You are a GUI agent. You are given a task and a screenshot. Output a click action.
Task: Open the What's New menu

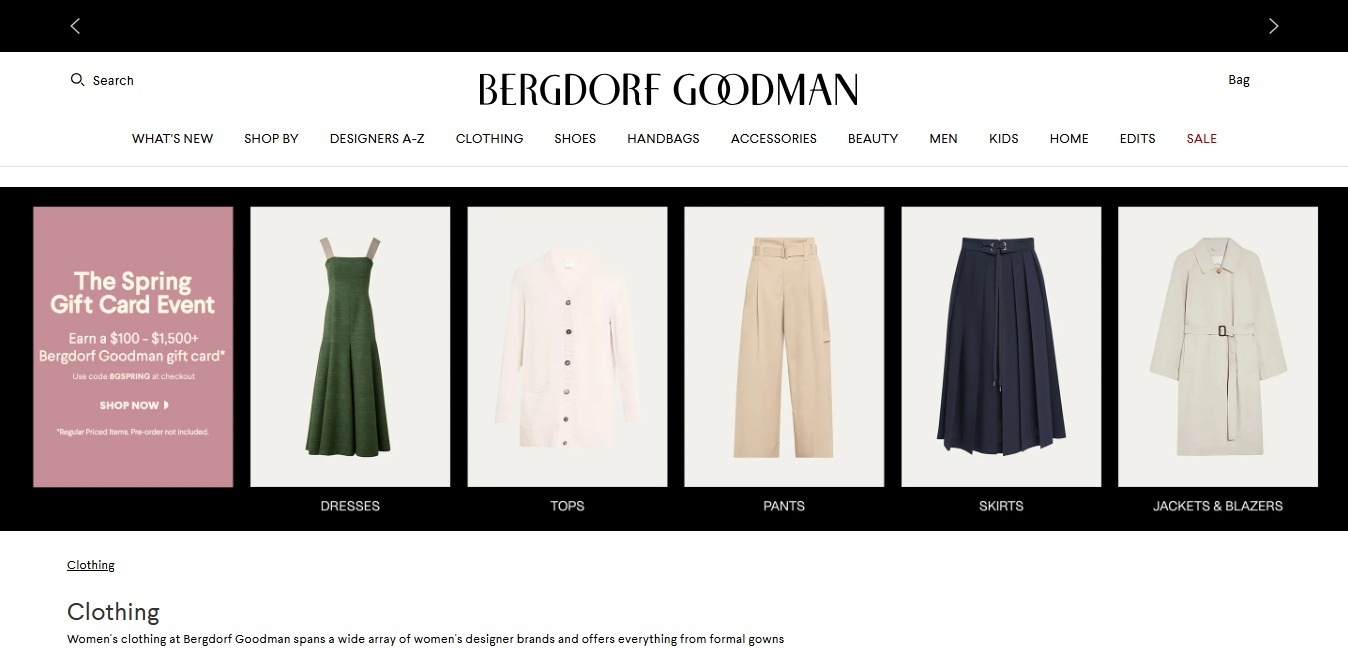coord(172,139)
